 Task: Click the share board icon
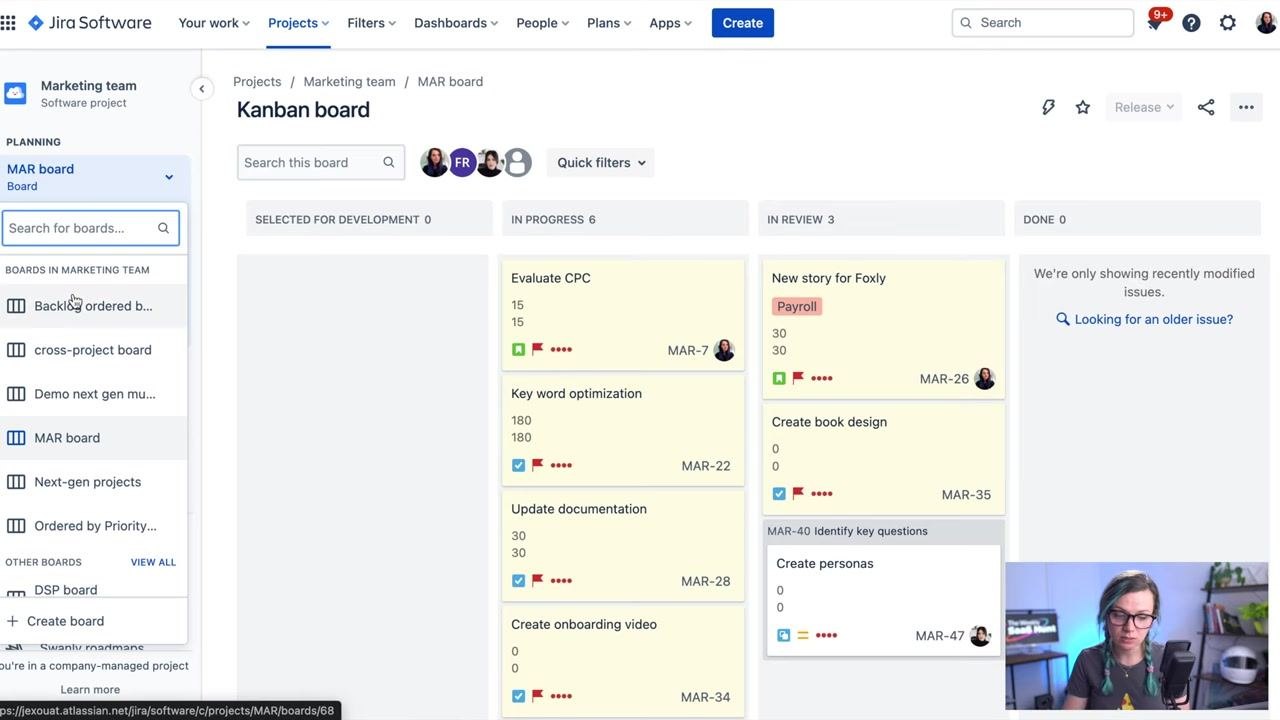pos(1206,107)
